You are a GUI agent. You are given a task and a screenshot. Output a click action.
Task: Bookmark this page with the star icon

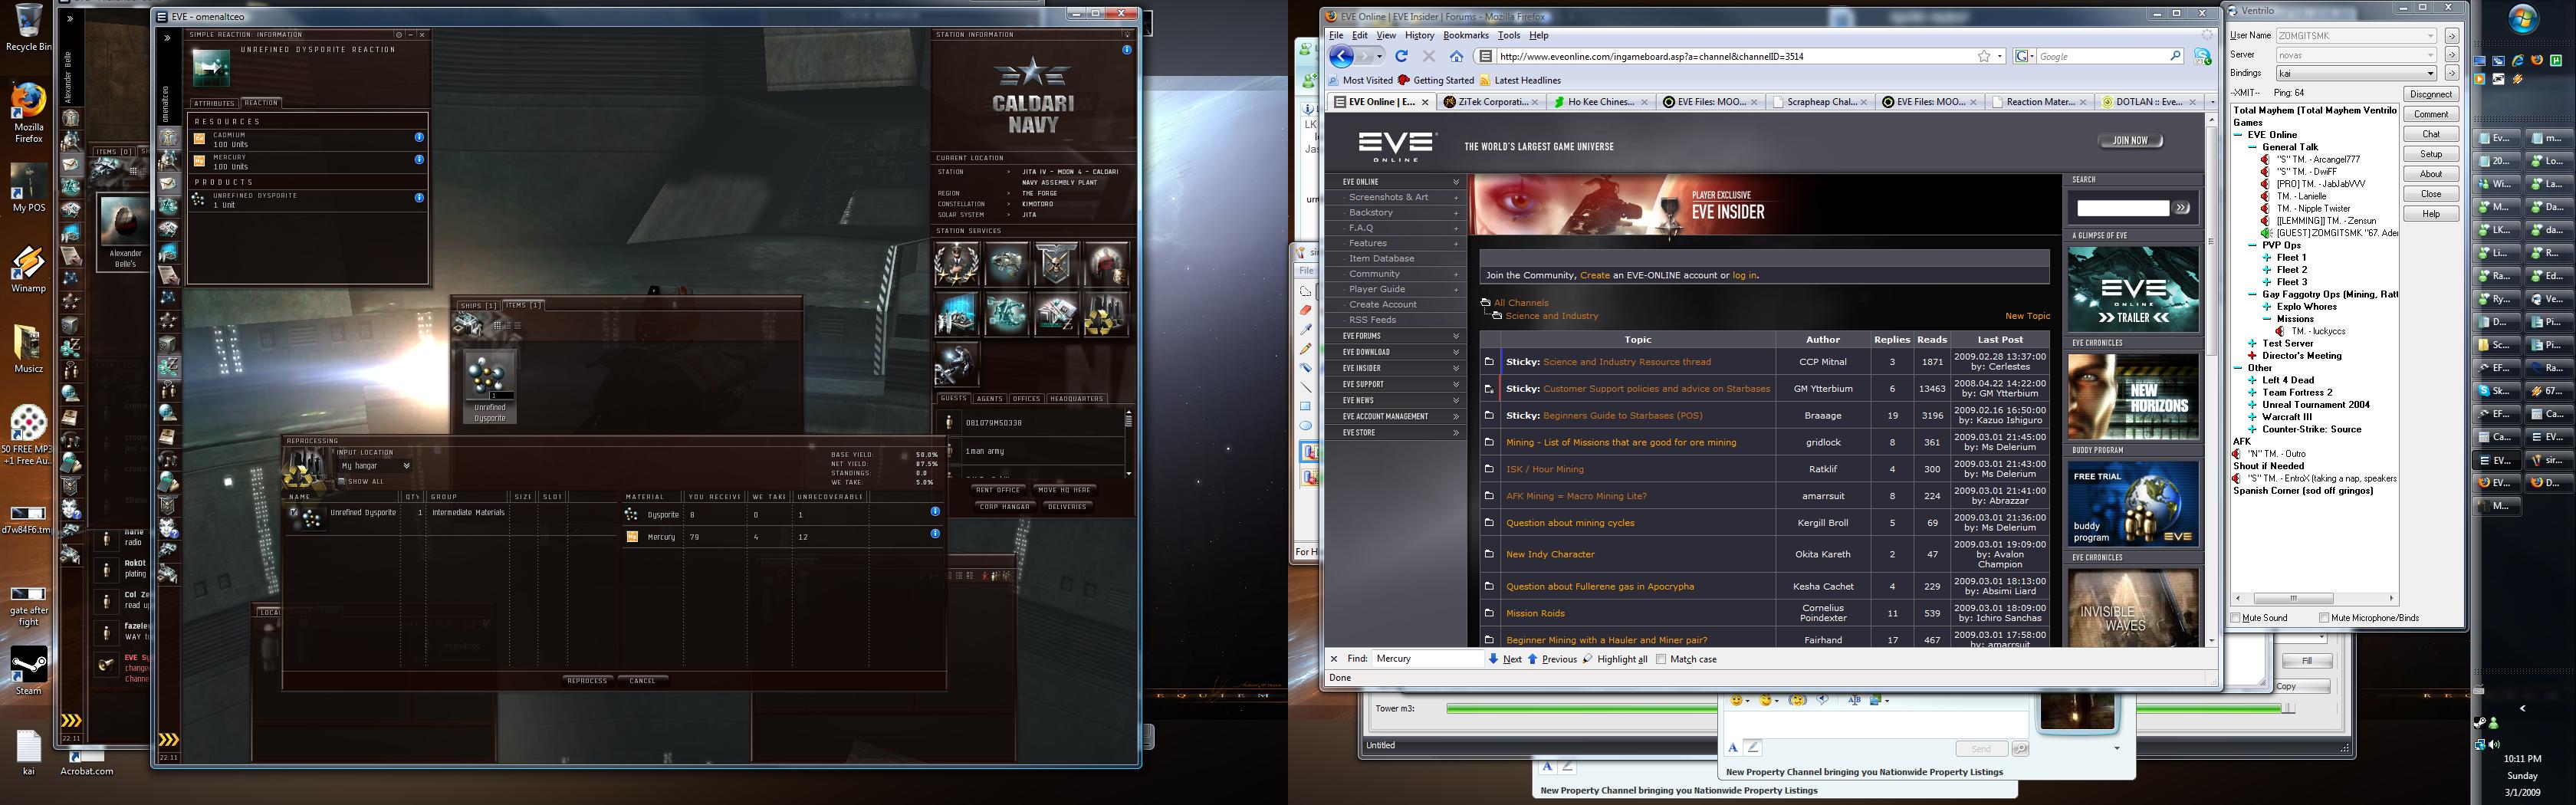1983,56
